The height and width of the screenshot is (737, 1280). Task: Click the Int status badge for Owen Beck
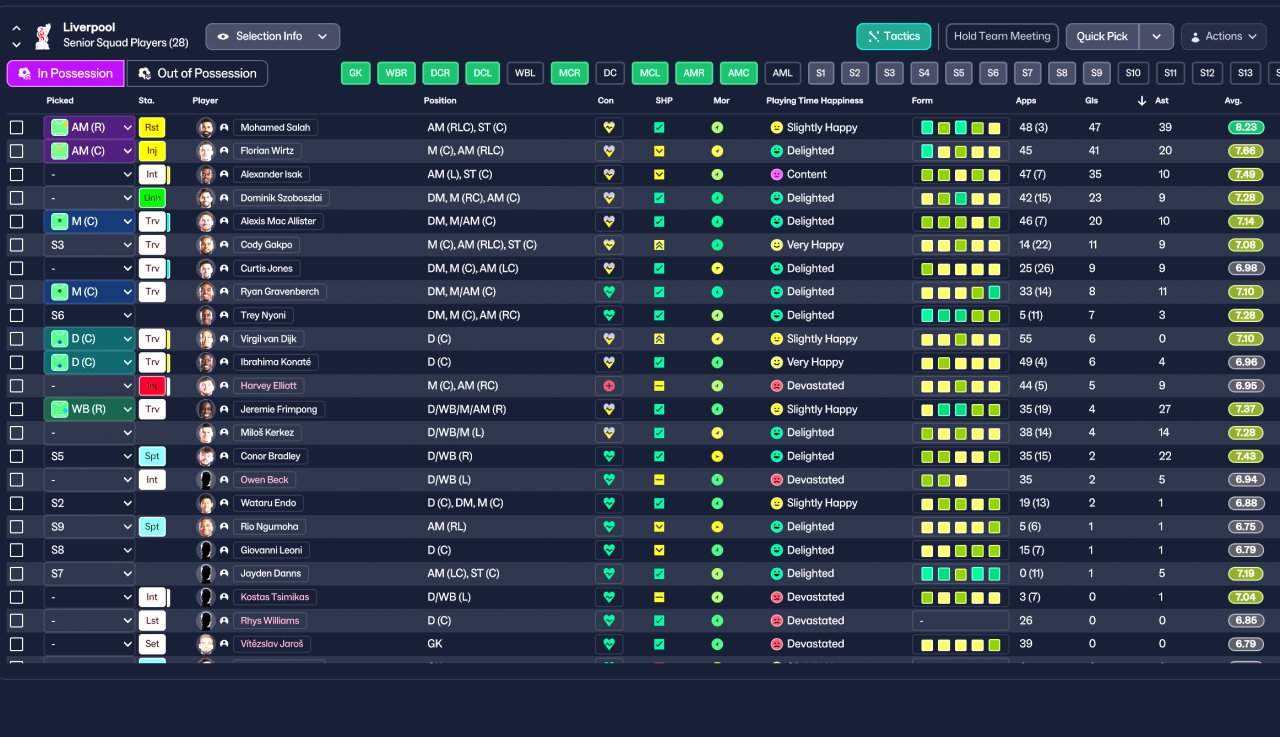(x=152, y=480)
